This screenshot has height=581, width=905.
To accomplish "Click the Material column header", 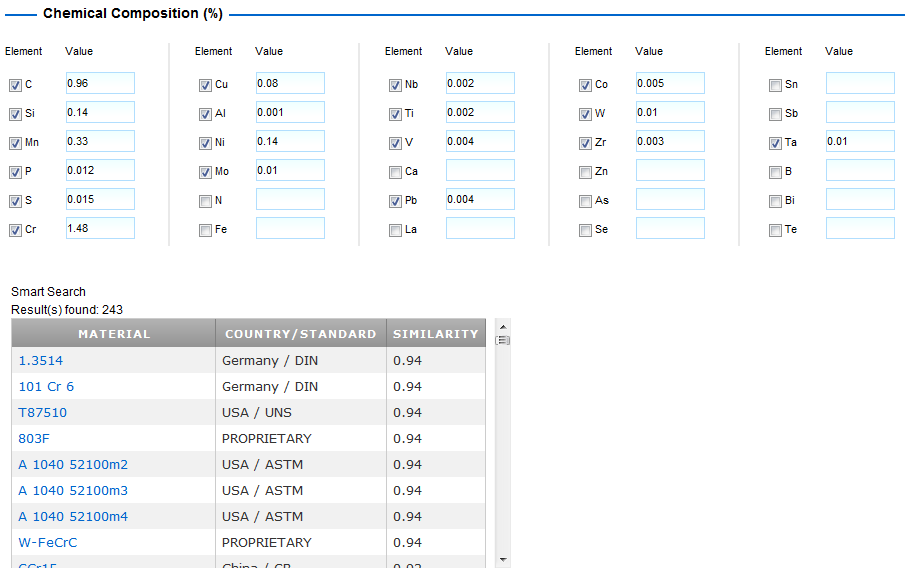I will [114, 334].
